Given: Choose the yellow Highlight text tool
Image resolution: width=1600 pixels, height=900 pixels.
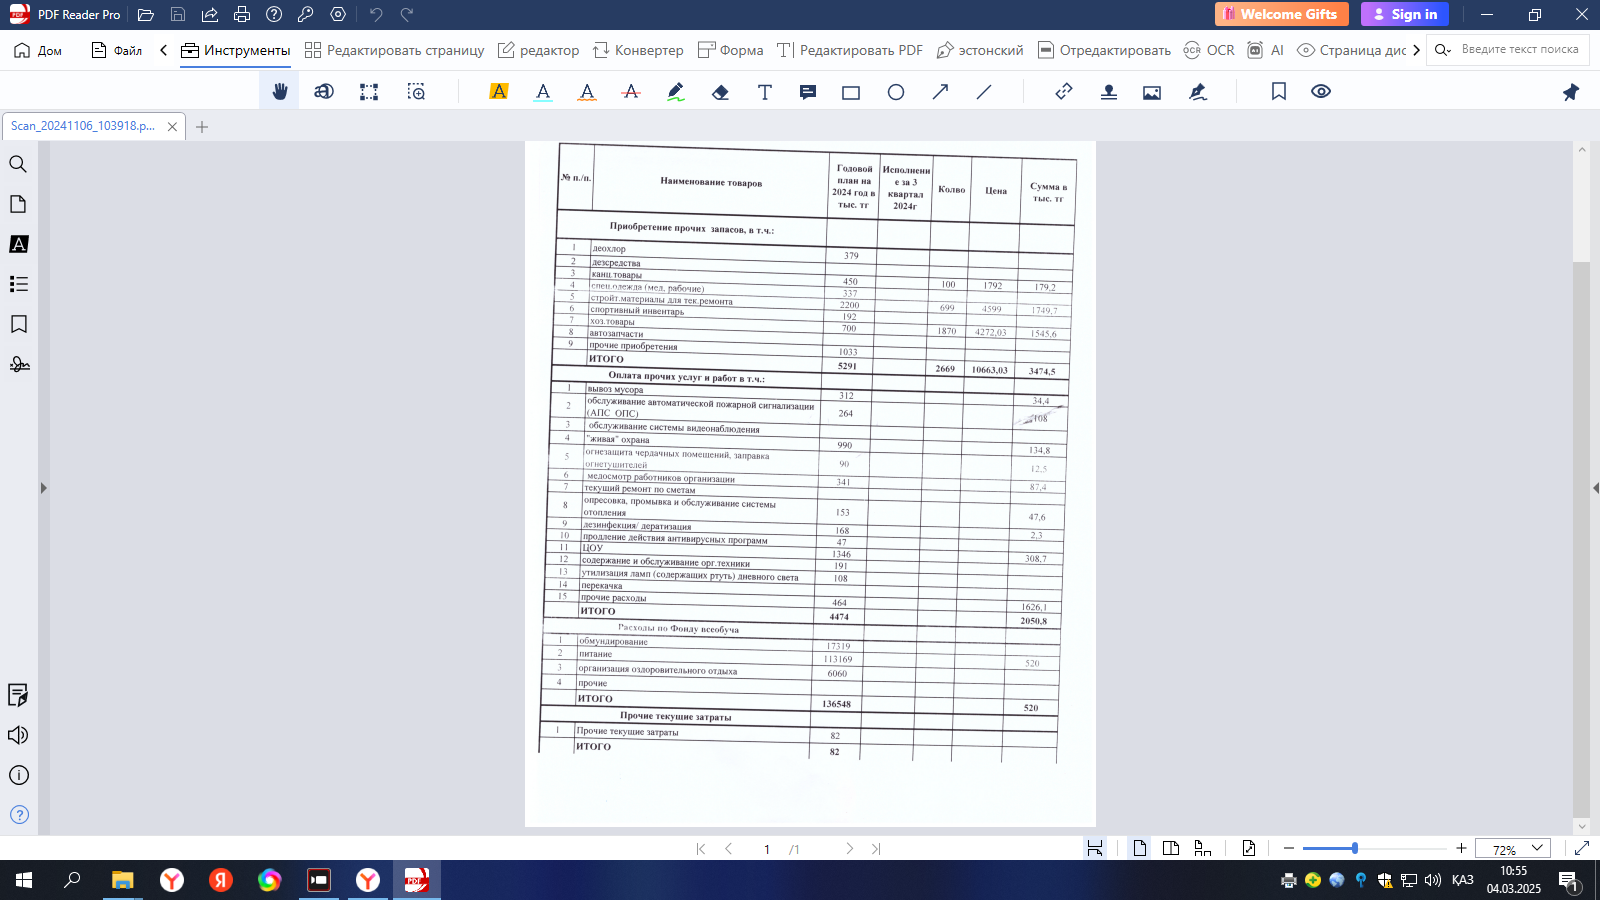Looking at the screenshot, I should tap(499, 92).
